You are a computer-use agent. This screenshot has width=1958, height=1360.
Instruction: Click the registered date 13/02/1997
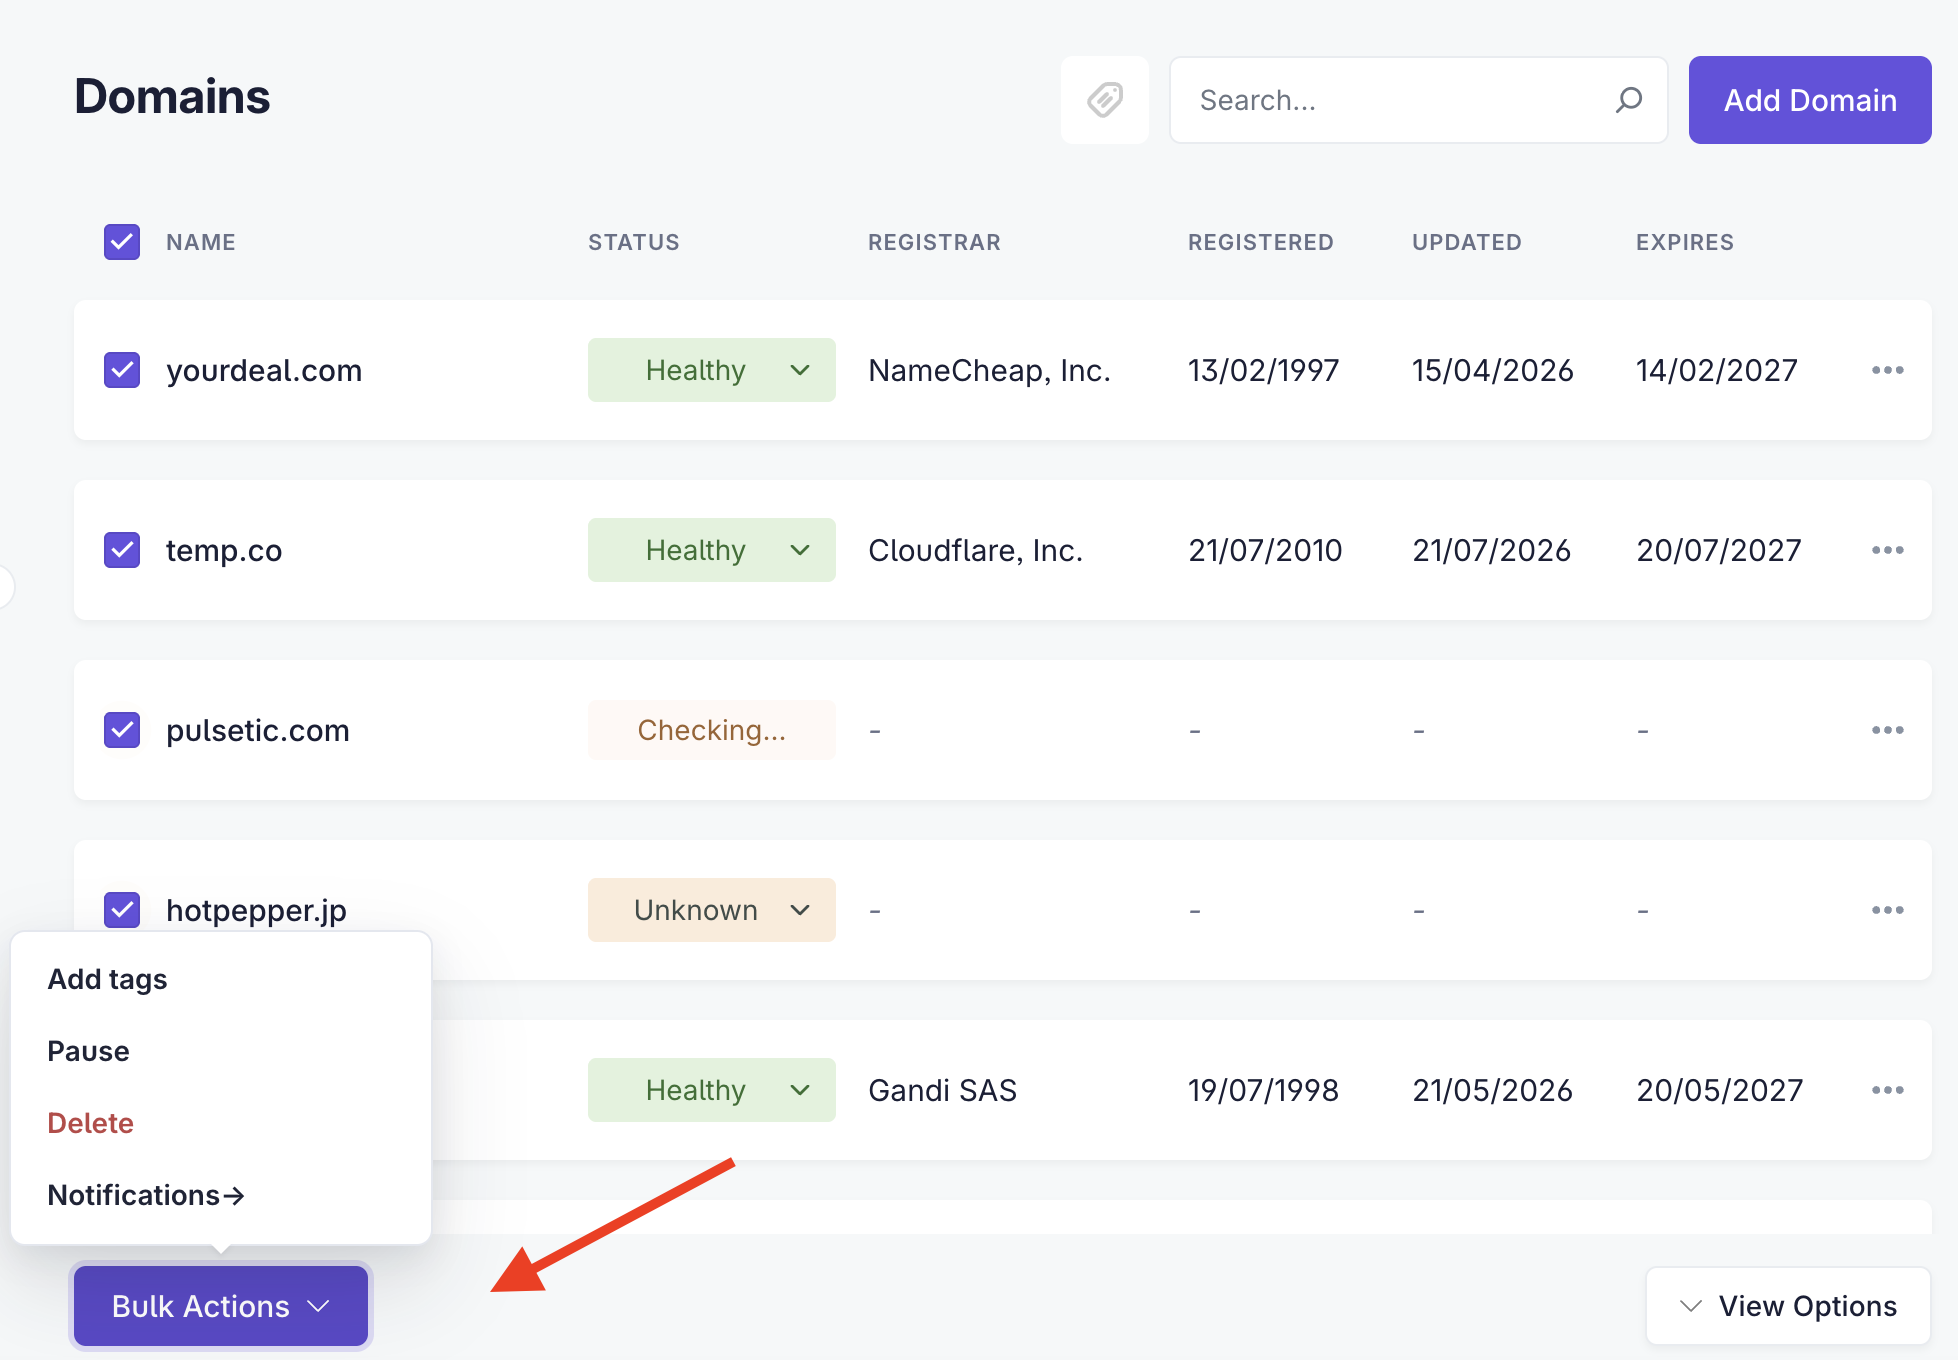[1264, 370]
